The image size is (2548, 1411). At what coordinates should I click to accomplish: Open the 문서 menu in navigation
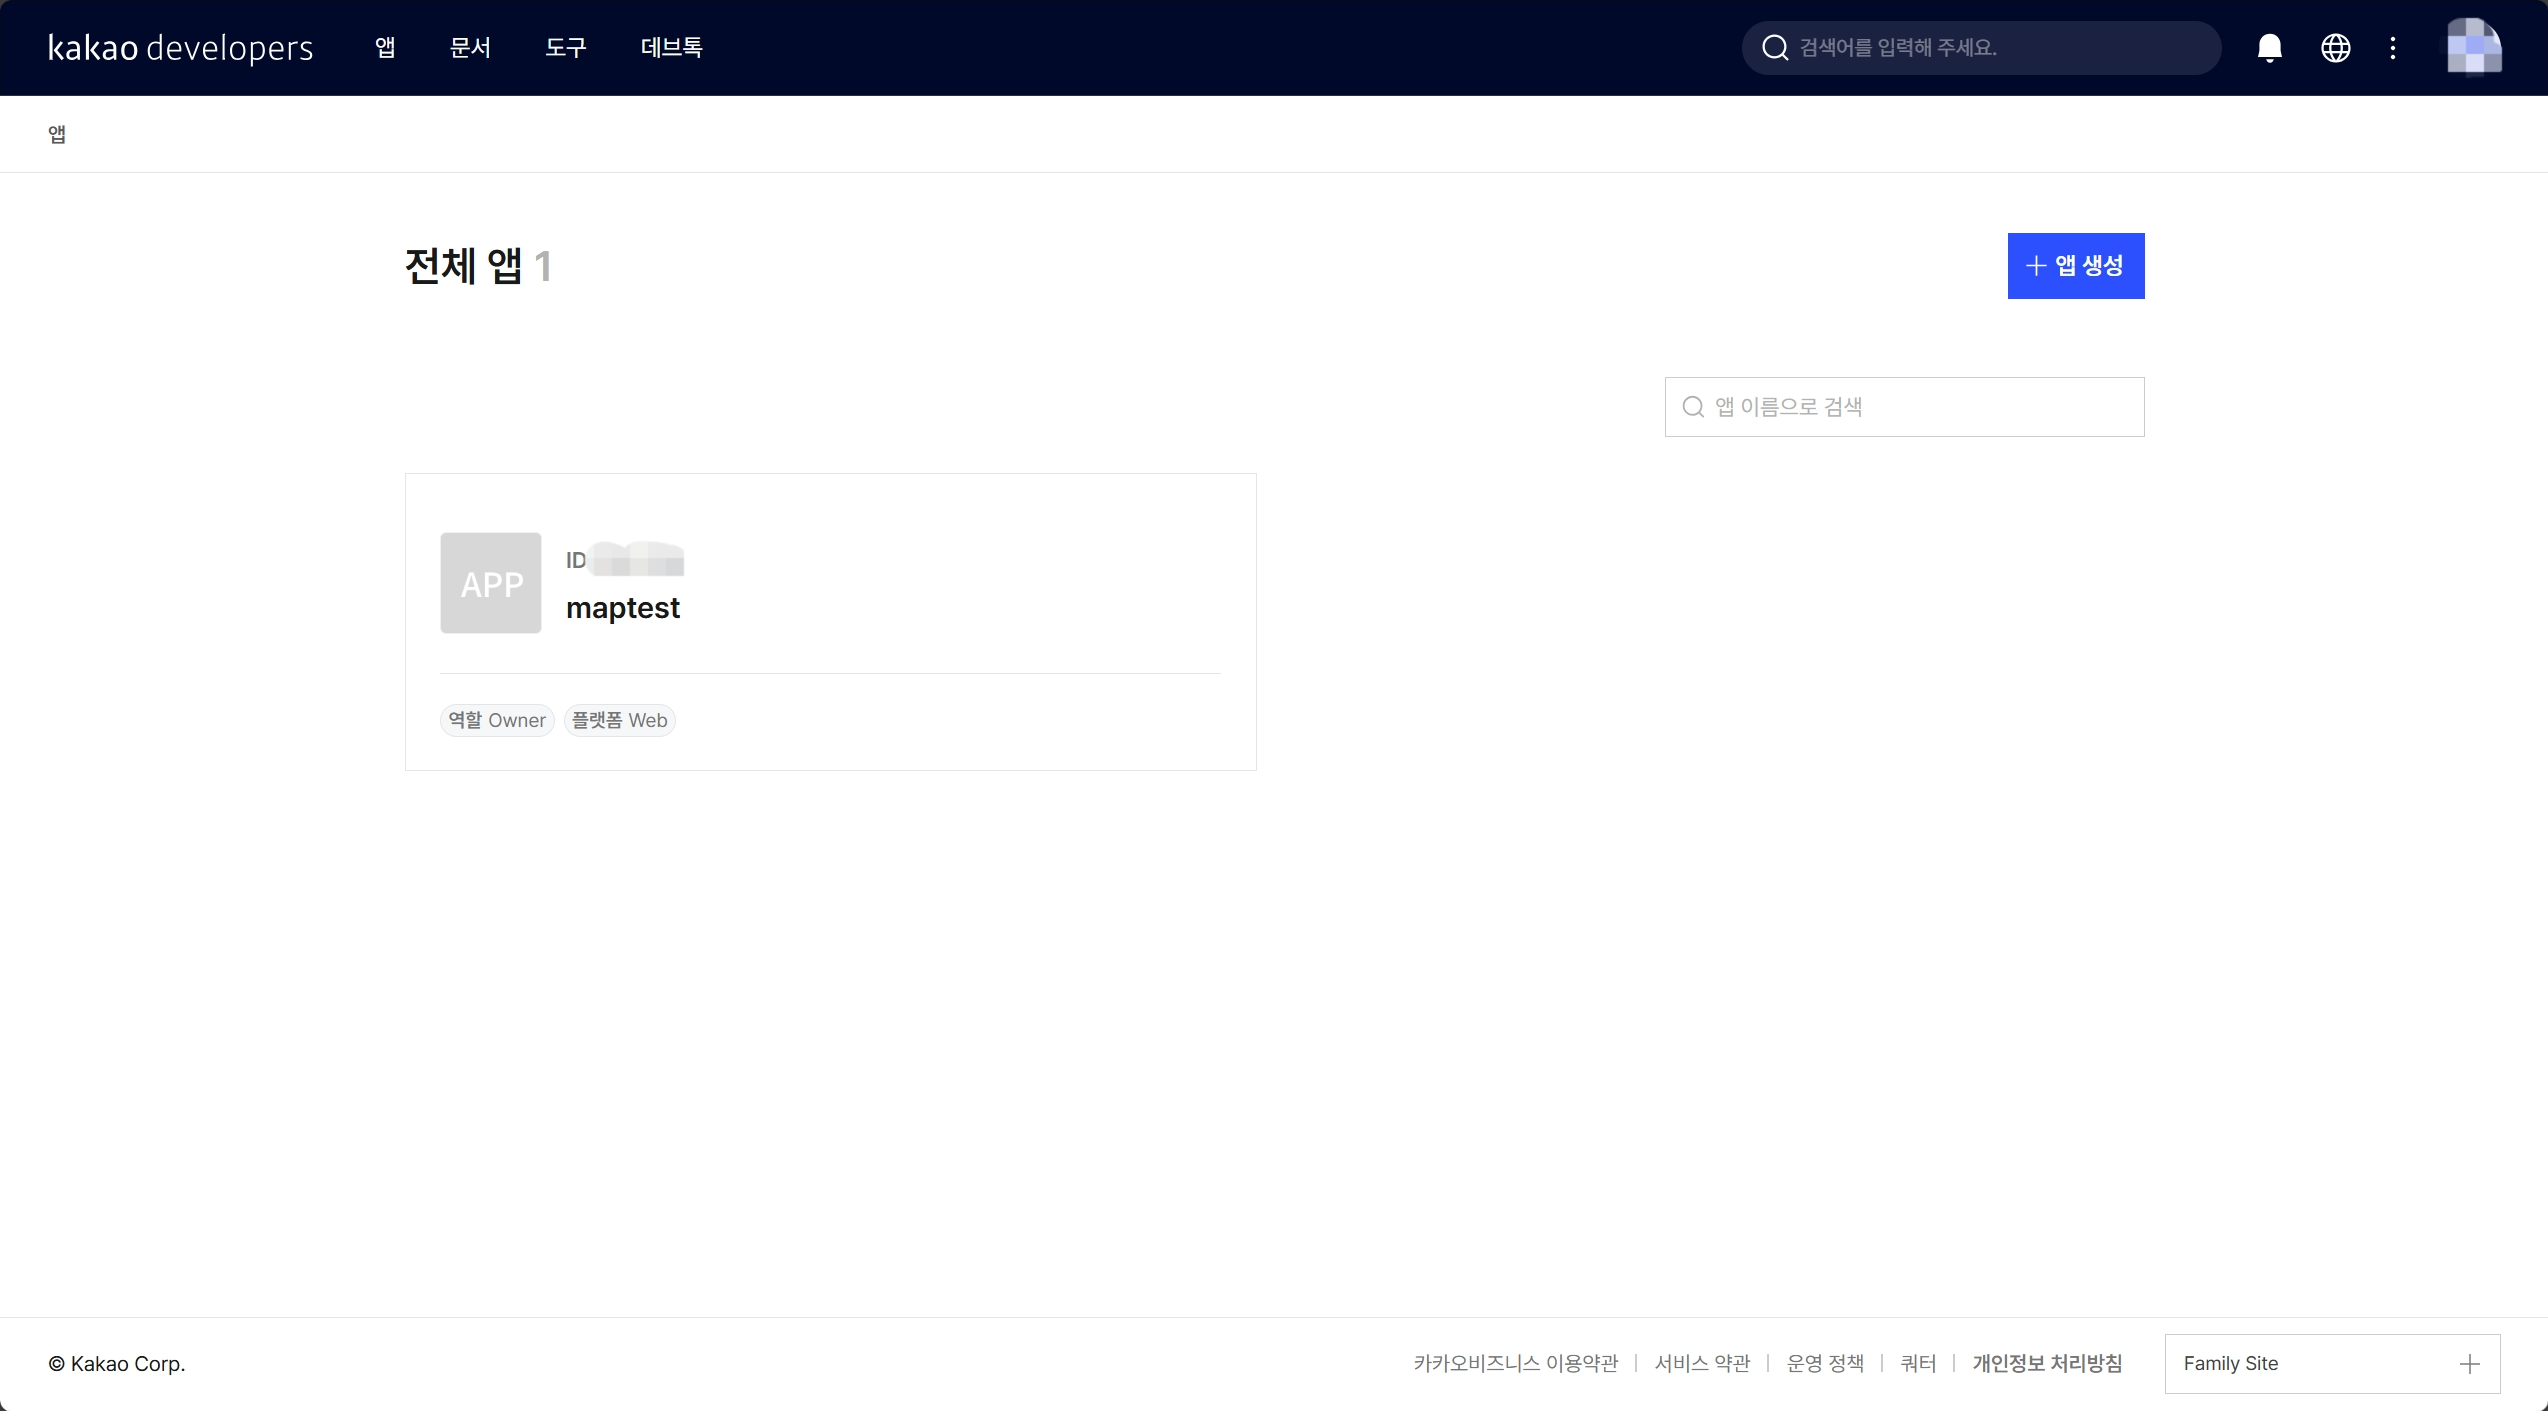point(470,48)
